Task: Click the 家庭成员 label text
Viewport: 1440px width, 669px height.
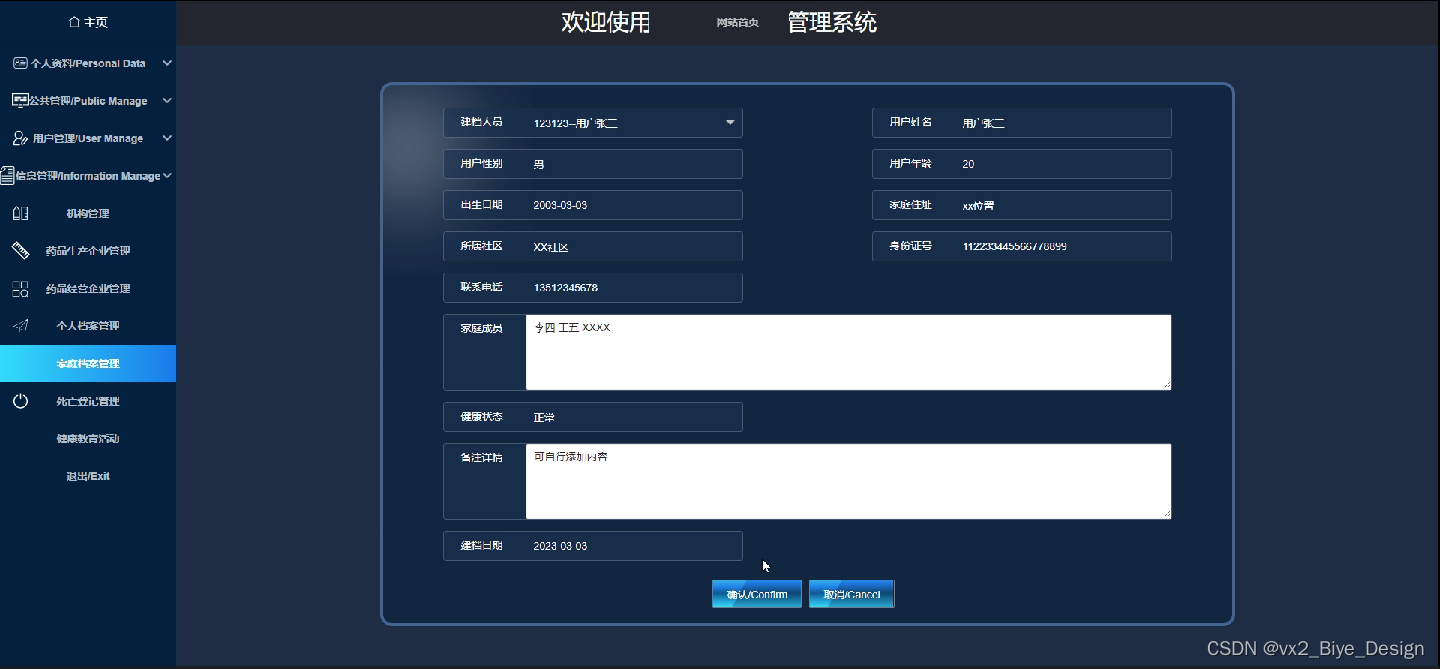Action: click(481, 328)
